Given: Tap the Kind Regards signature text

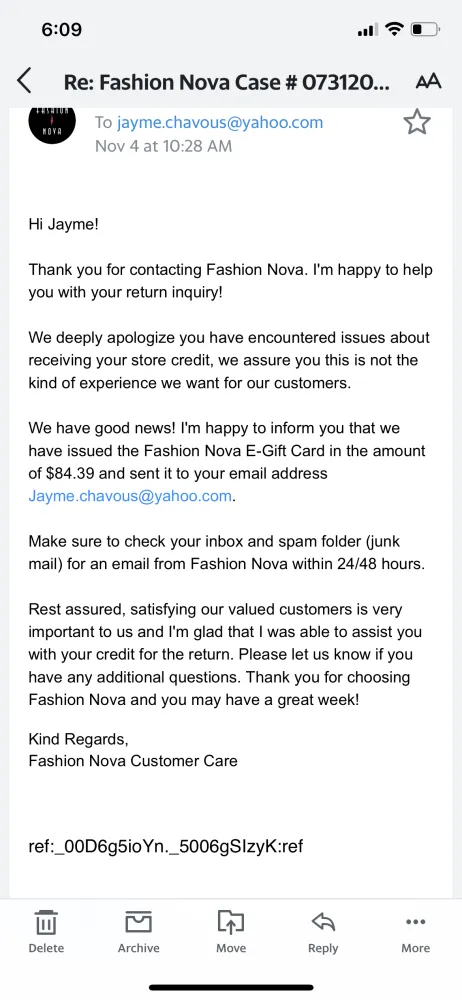Looking at the screenshot, I should click(x=78, y=740).
